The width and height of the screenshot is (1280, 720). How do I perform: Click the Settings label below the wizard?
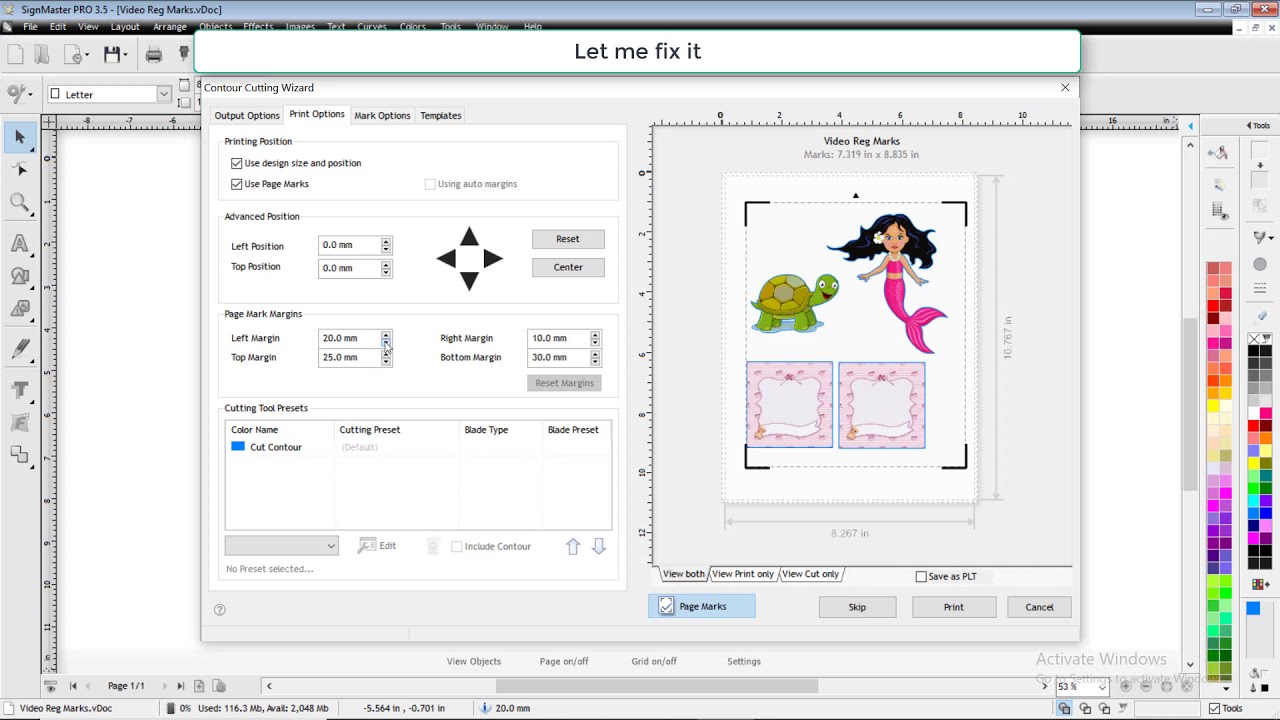pyautogui.click(x=744, y=661)
